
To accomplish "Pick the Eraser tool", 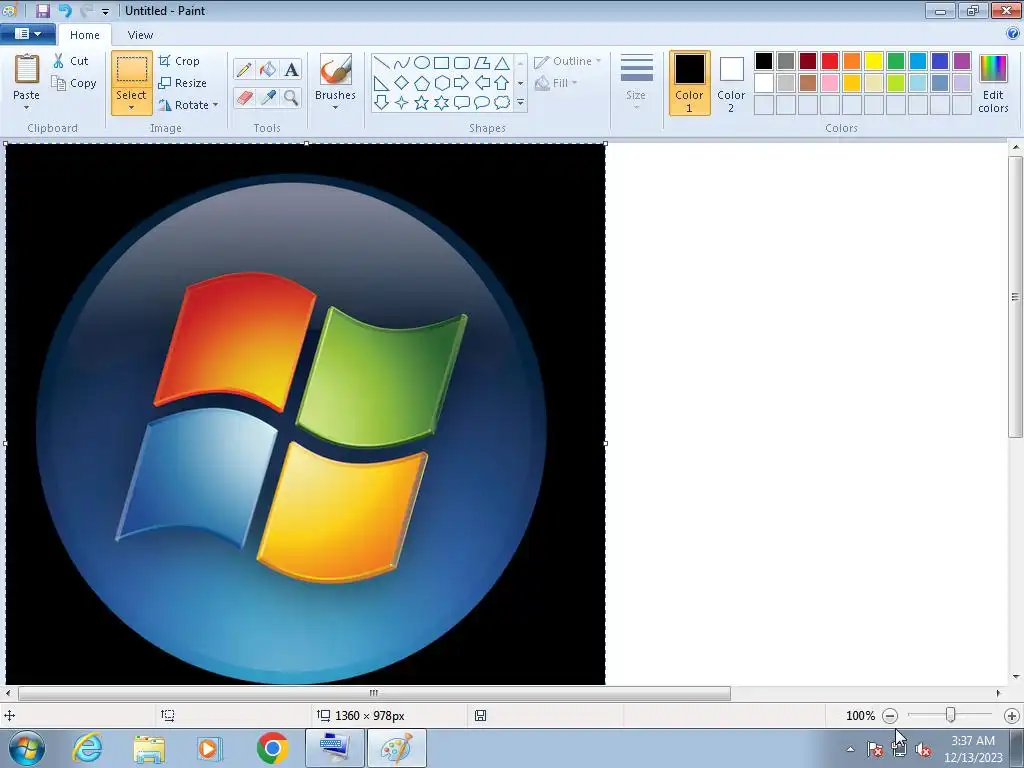I will pos(244,97).
